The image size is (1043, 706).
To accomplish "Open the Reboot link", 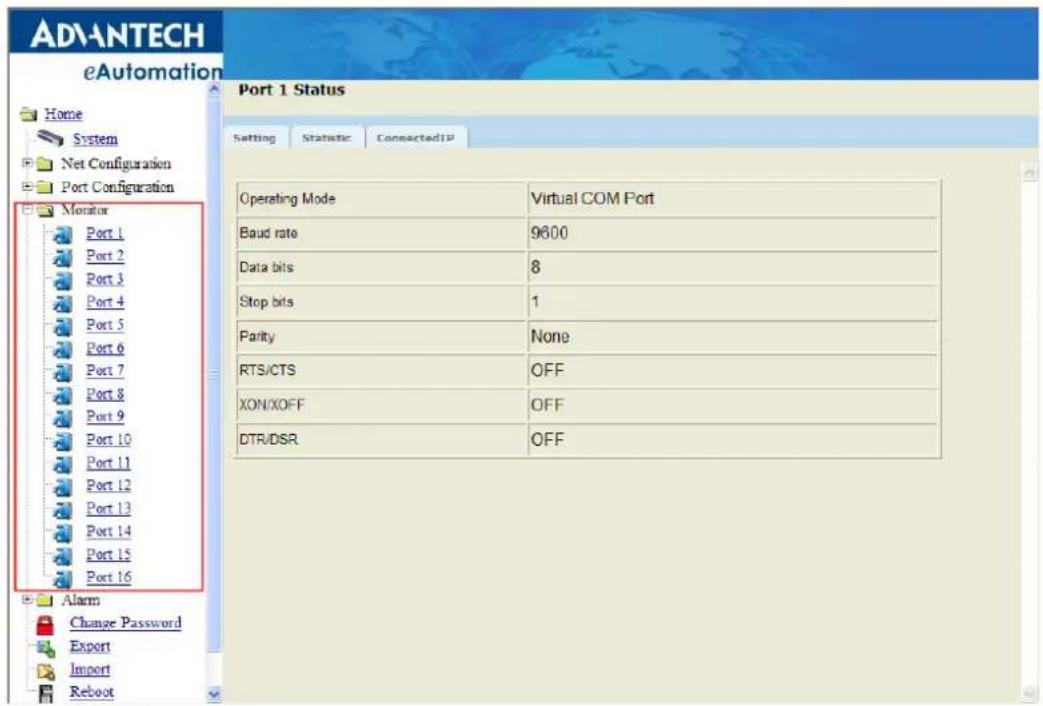I will (x=92, y=692).
